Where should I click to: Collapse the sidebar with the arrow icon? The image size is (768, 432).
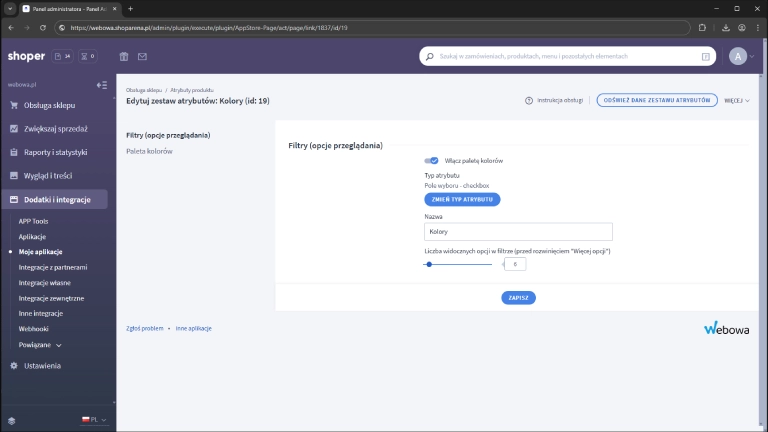101,85
